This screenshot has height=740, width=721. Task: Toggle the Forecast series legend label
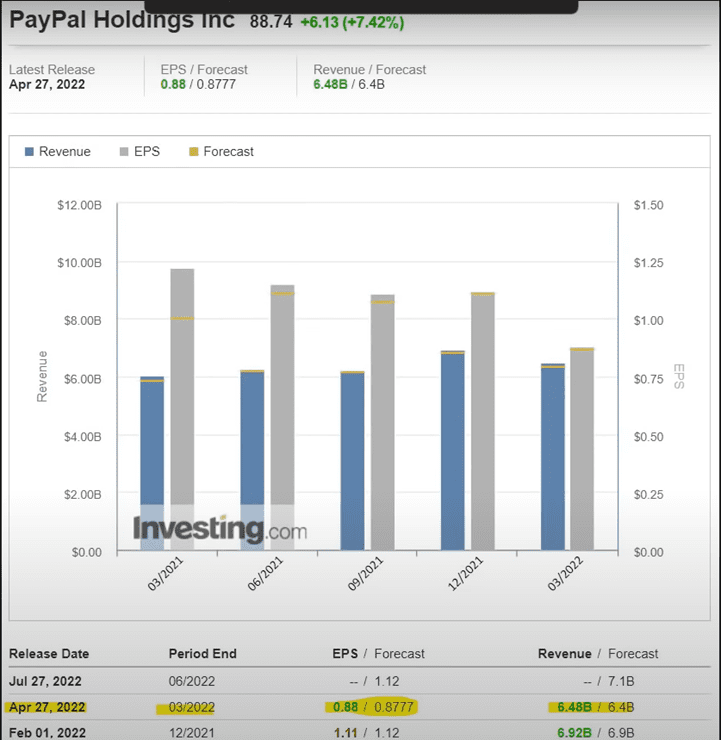point(228,152)
